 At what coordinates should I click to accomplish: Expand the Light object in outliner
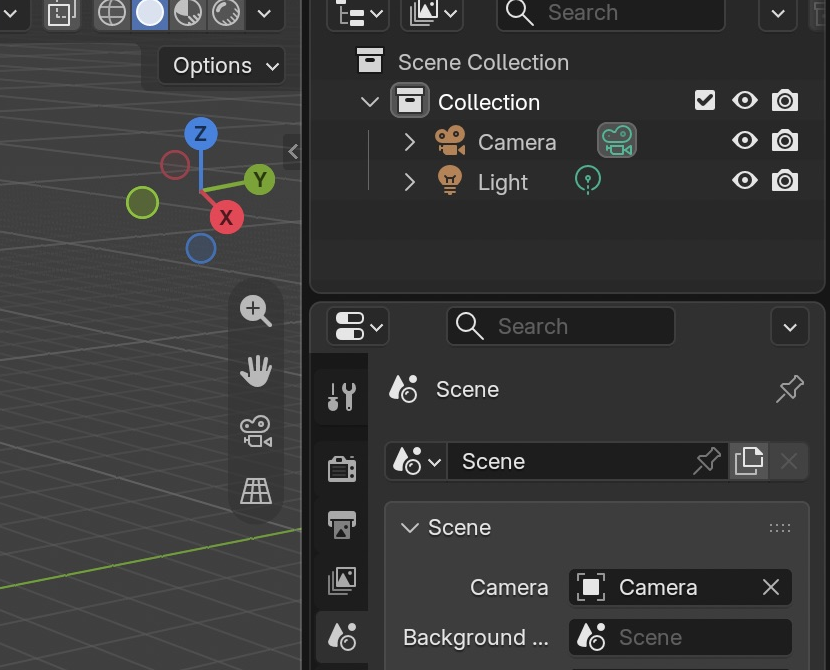pos(409,182)
